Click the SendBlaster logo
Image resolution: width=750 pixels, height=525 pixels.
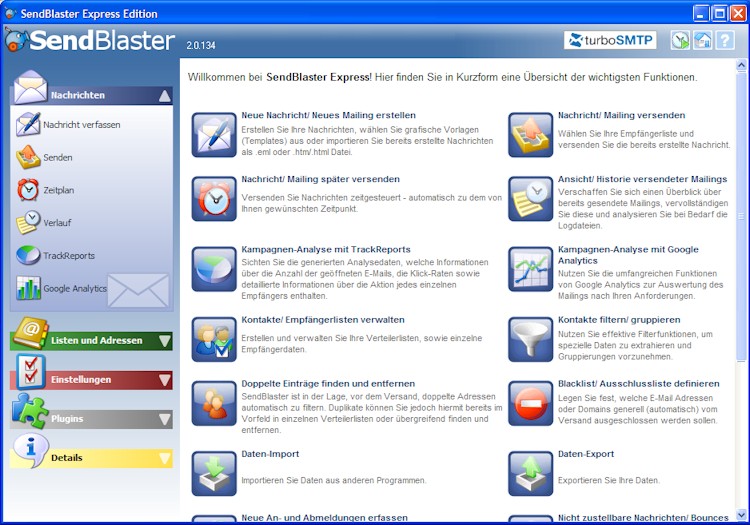[x=90, y=40]
